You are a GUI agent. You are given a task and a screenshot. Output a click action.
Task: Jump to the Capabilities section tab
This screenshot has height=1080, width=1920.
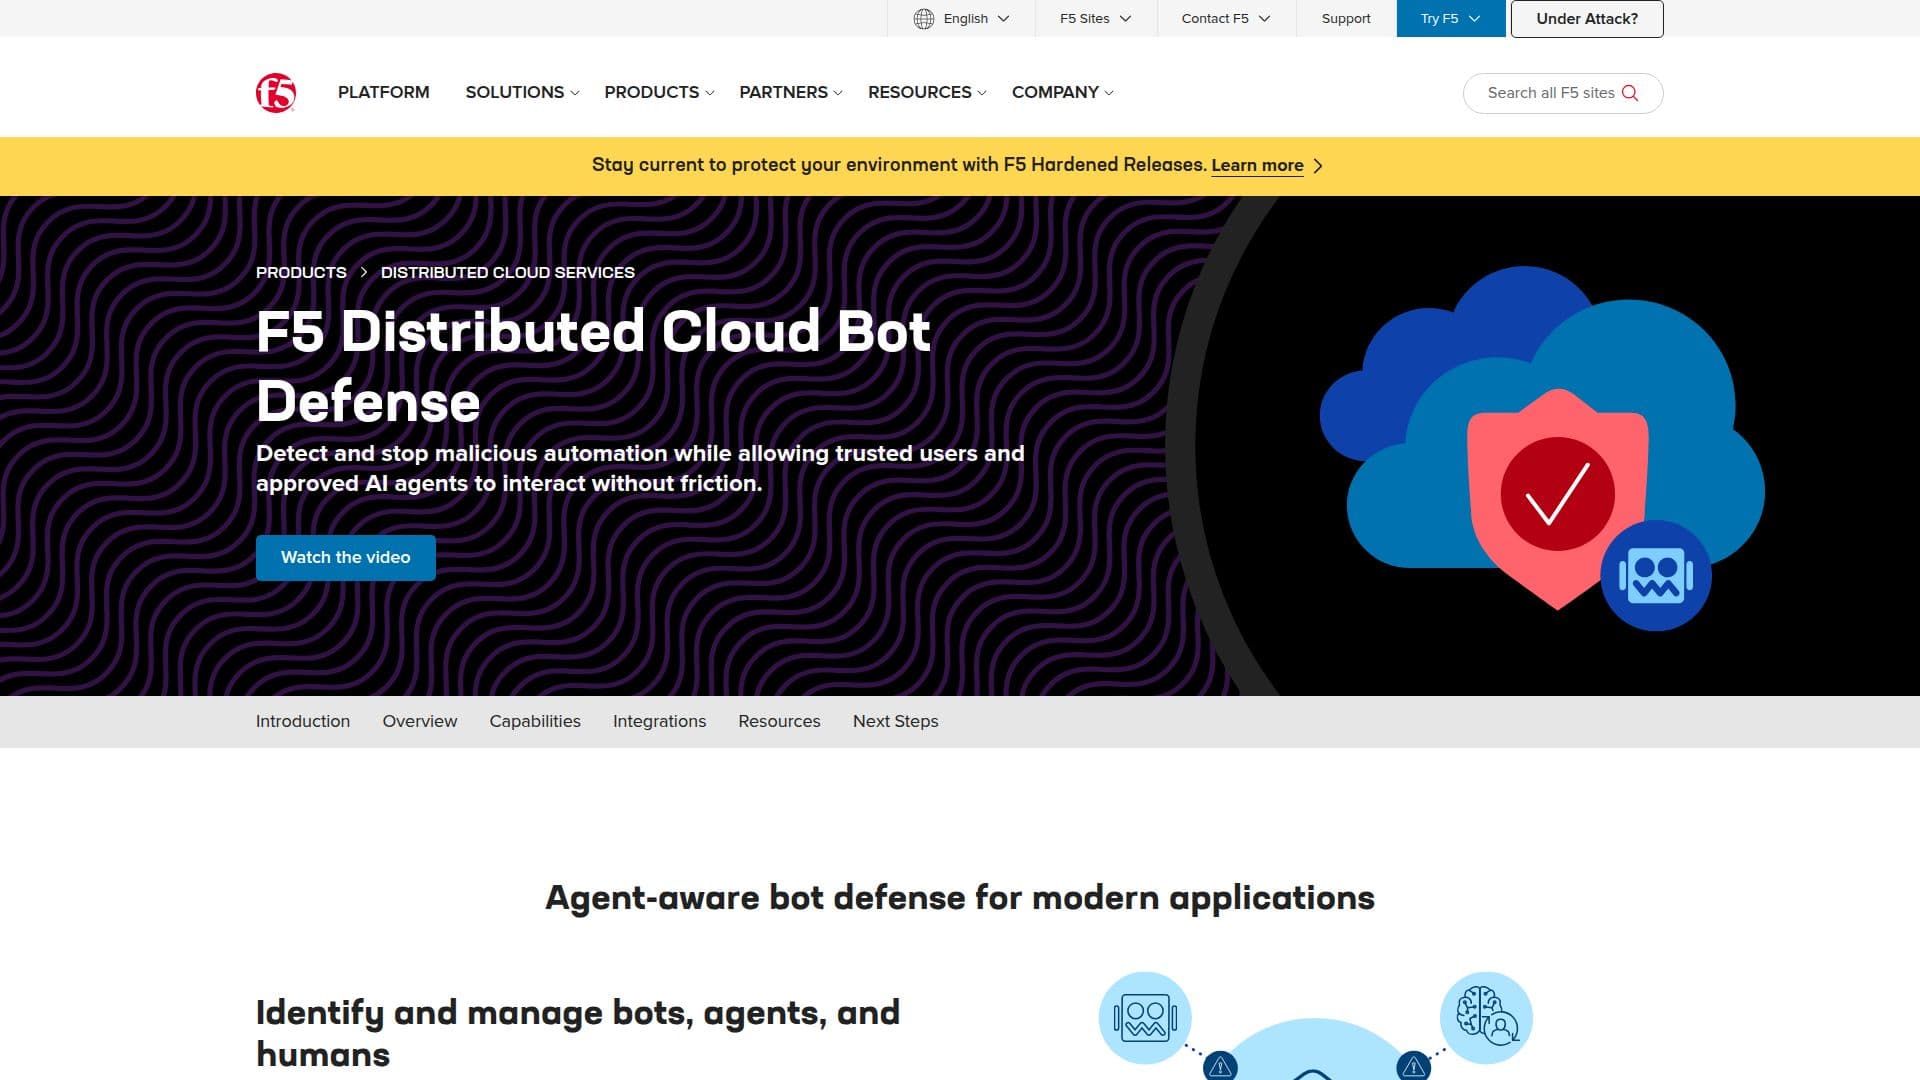(x=535, y=721)
